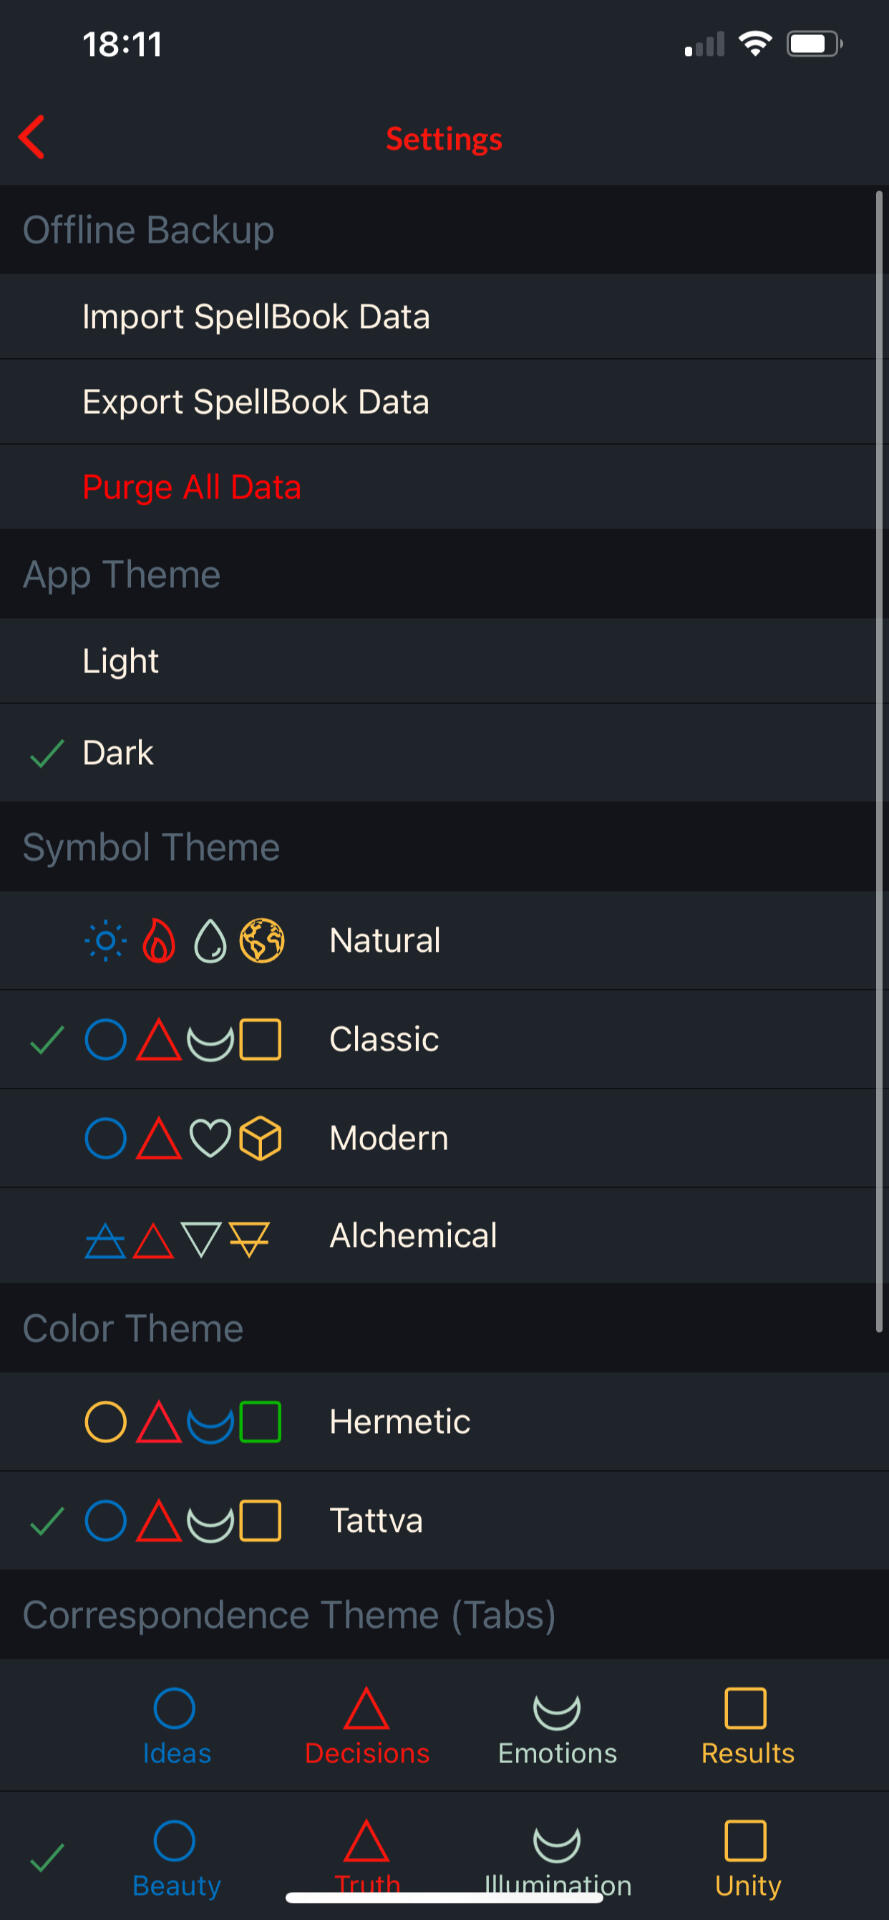
Task: Click the blue Ideas circle icon
Action: tap(175, 1708)
